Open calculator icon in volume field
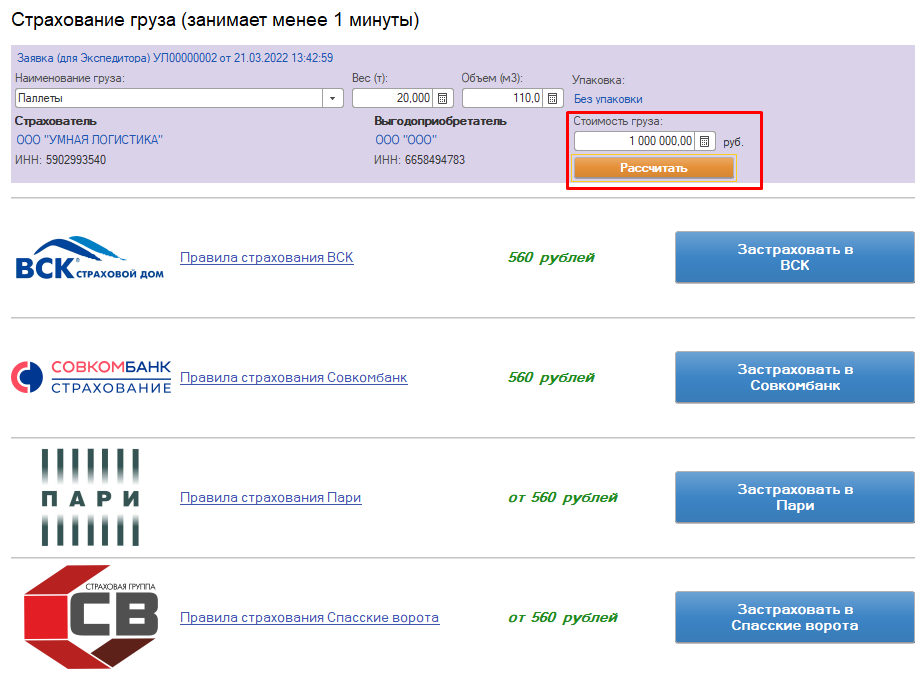Image resolution: width=921 pixels, height=673 pixels. 552,98
